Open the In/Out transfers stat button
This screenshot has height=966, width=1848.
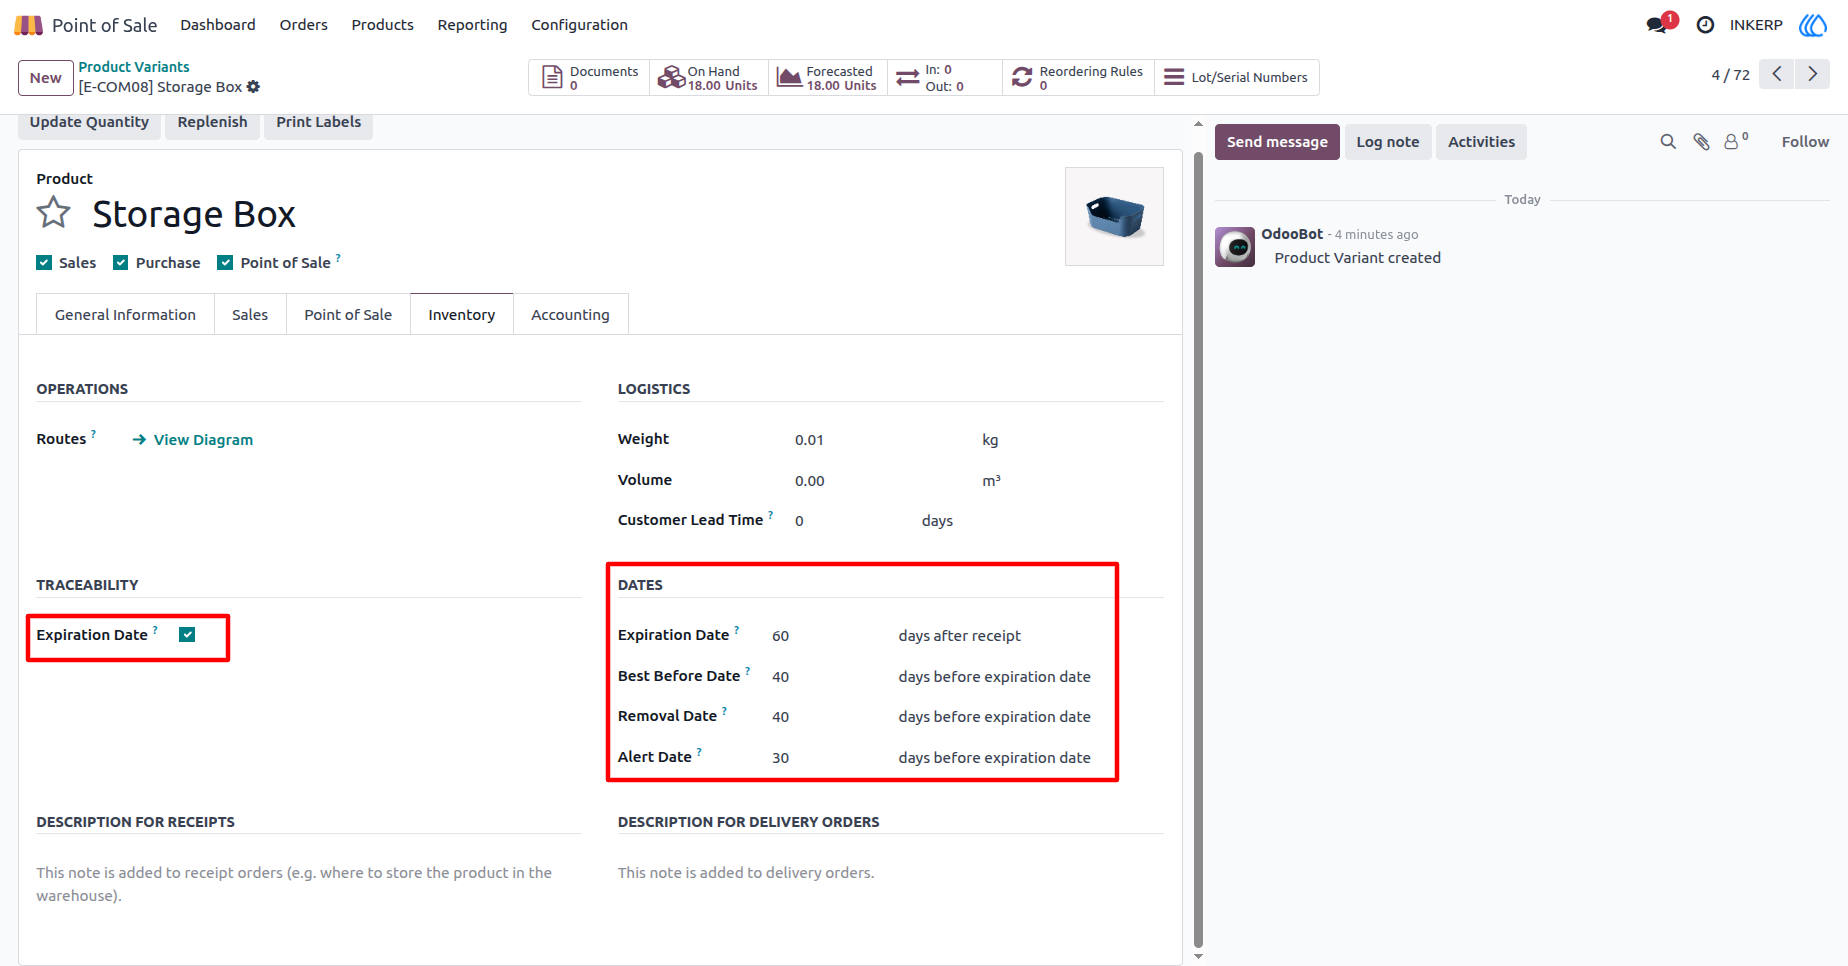pyautogui.click(x=944, y=78)
